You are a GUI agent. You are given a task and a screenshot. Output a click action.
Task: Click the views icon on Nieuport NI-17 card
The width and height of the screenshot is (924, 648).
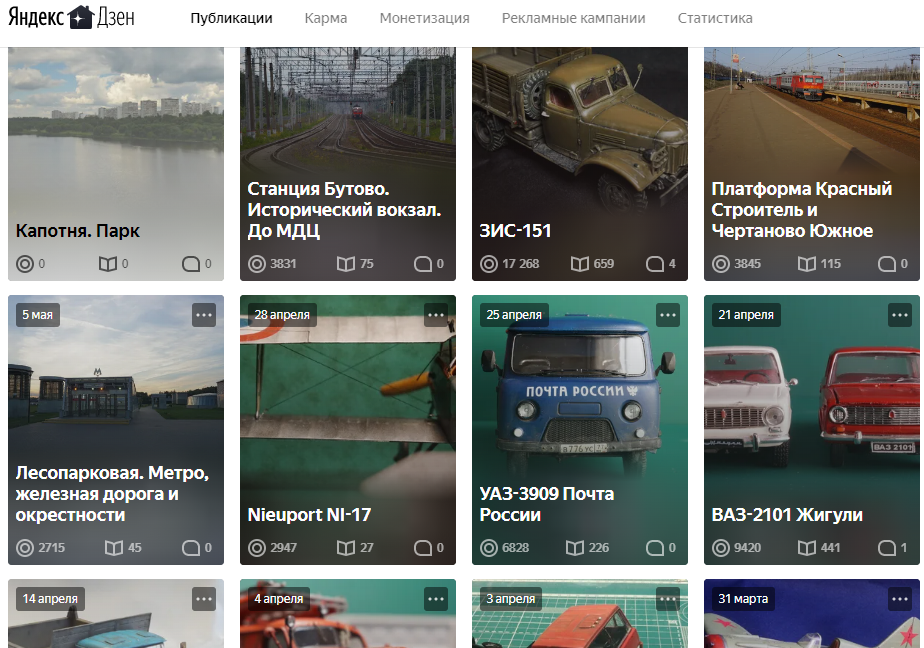[x=257, y=548]
